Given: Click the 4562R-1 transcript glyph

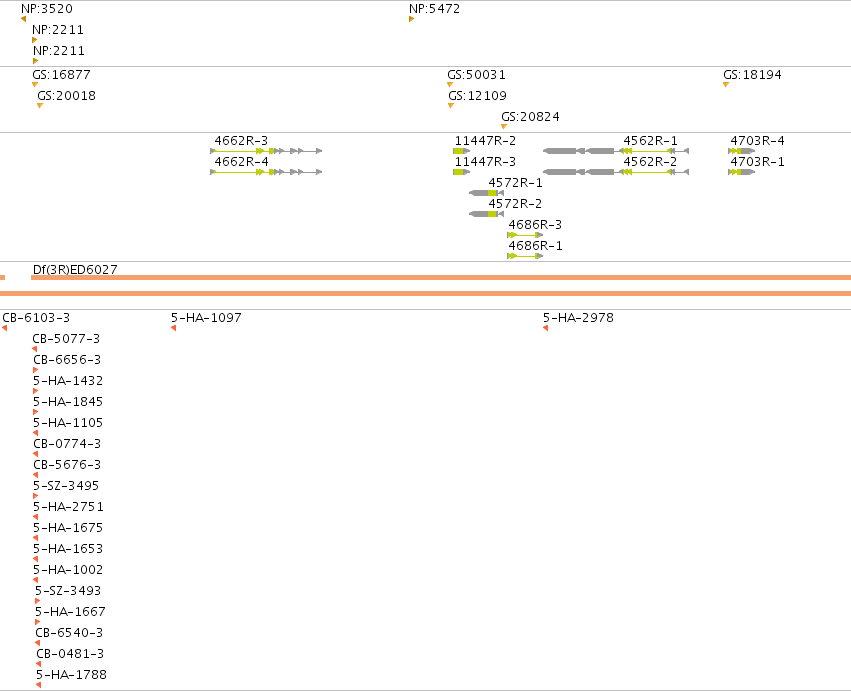Looking at the screenshot, I should coord(616,151).
